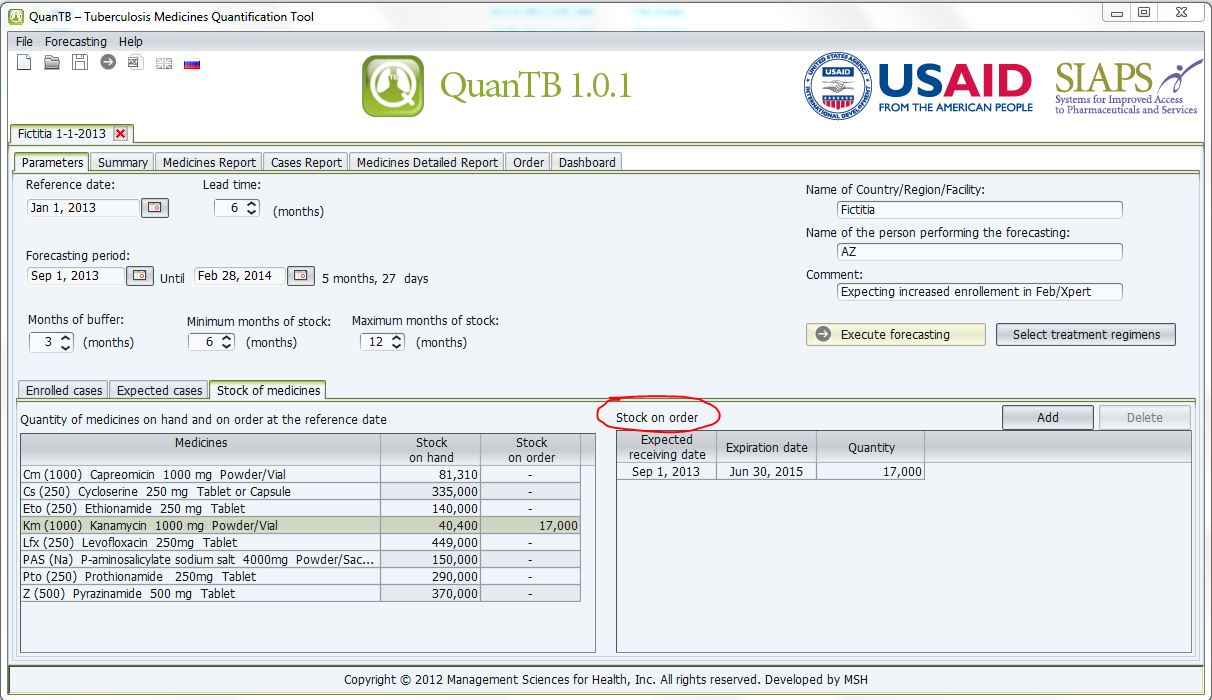1212x700 pixels.
Task: Click the Minimum months of stock spinner
Action: [x=212, y=342]
